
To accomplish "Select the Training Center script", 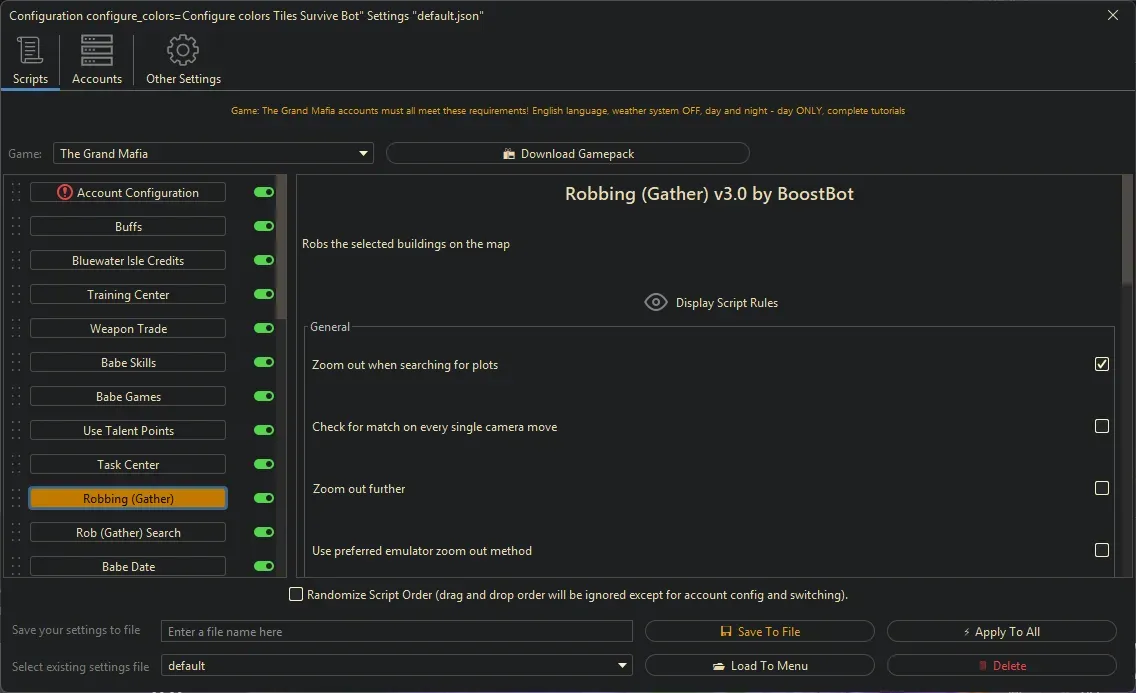I will coord(128,294).
